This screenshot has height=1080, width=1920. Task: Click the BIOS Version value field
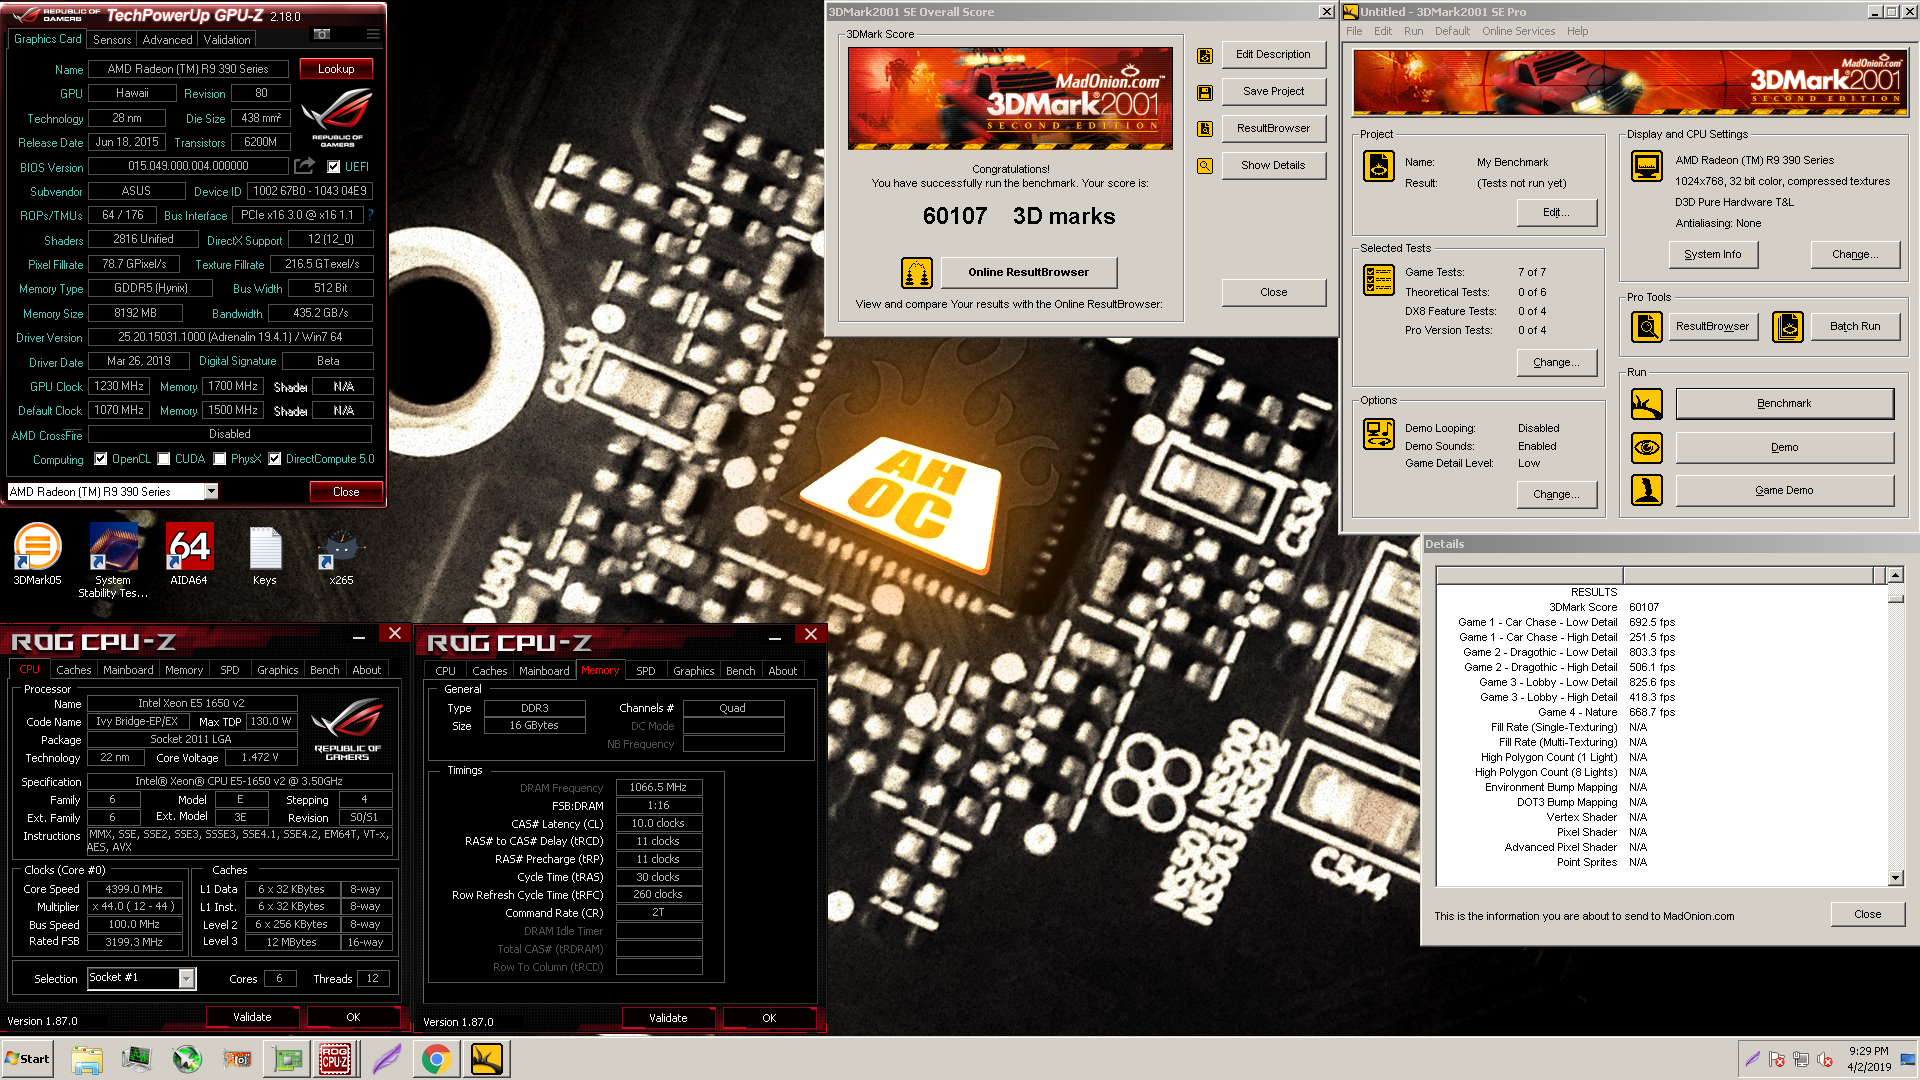188,166
